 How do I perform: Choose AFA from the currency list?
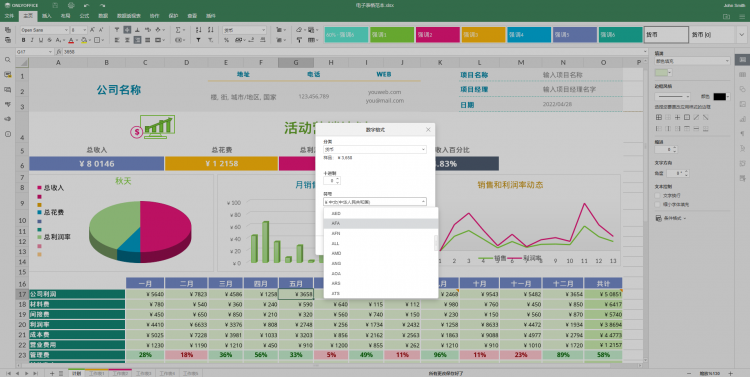tap(381, 223)
